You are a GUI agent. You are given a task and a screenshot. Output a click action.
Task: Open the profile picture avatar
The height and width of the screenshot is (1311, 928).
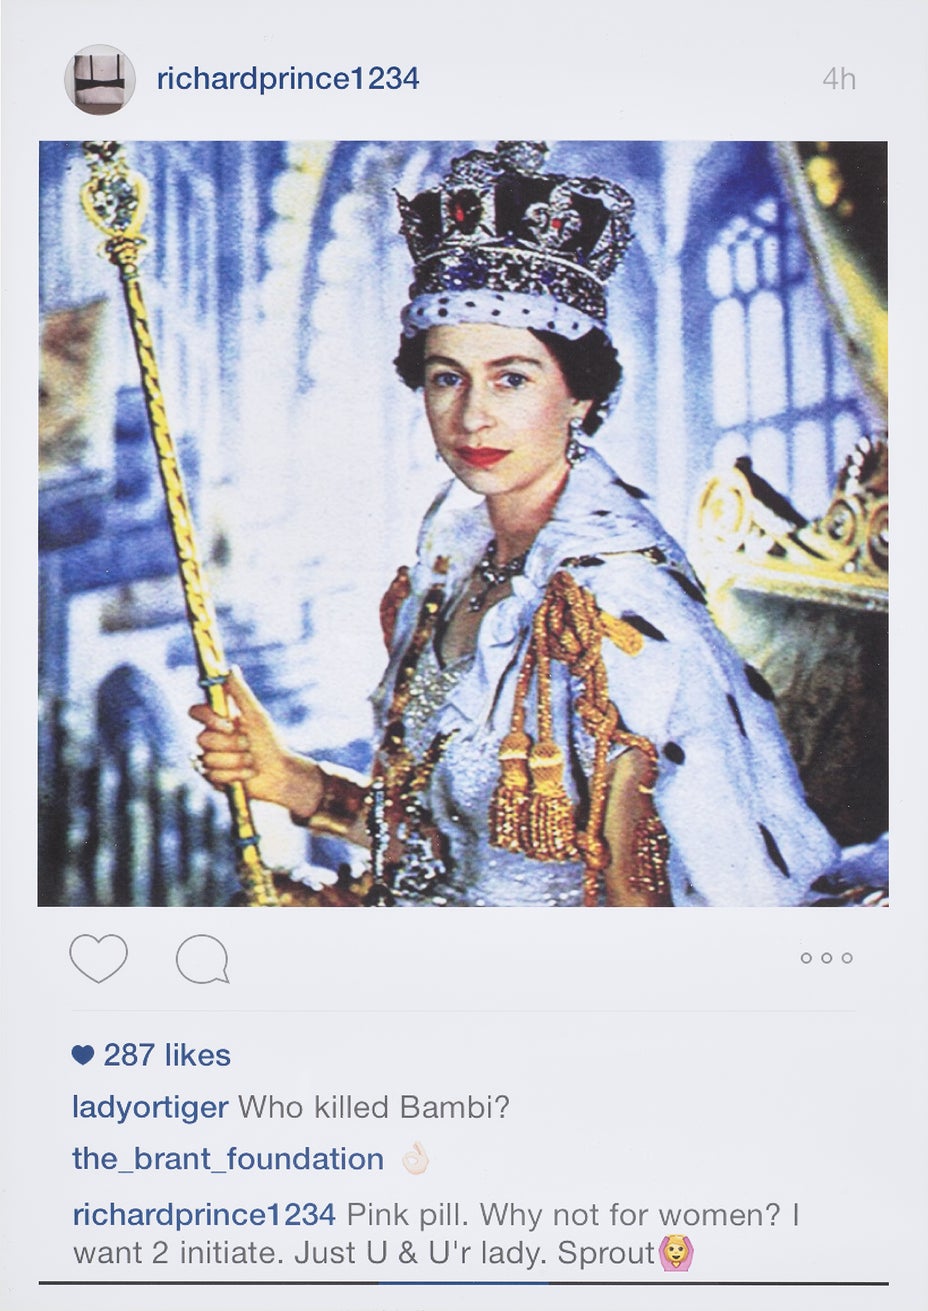(100, 79)
